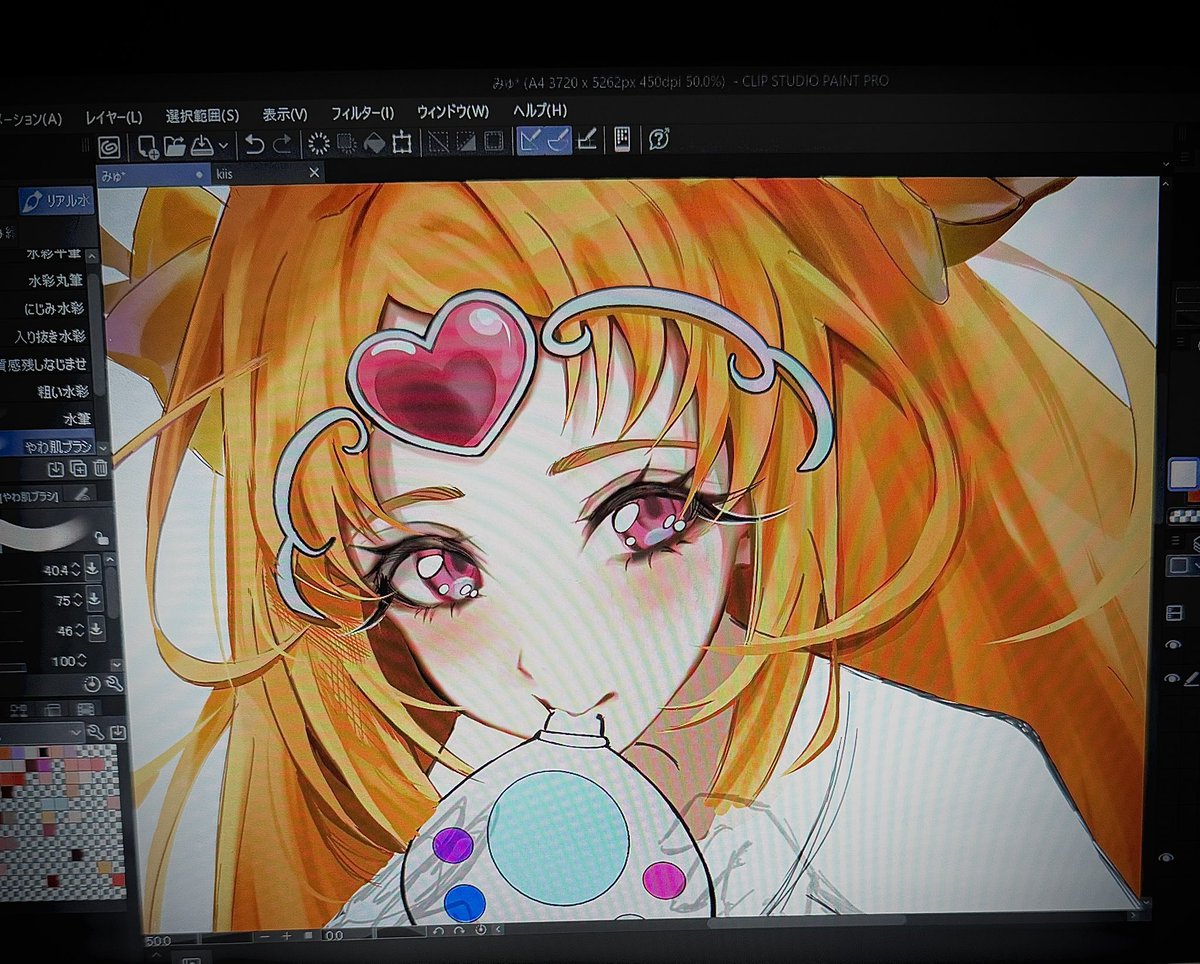Save the document with Save icon
The height and width of the screenshot is (964, 1200).
click(x=201, y=145)
